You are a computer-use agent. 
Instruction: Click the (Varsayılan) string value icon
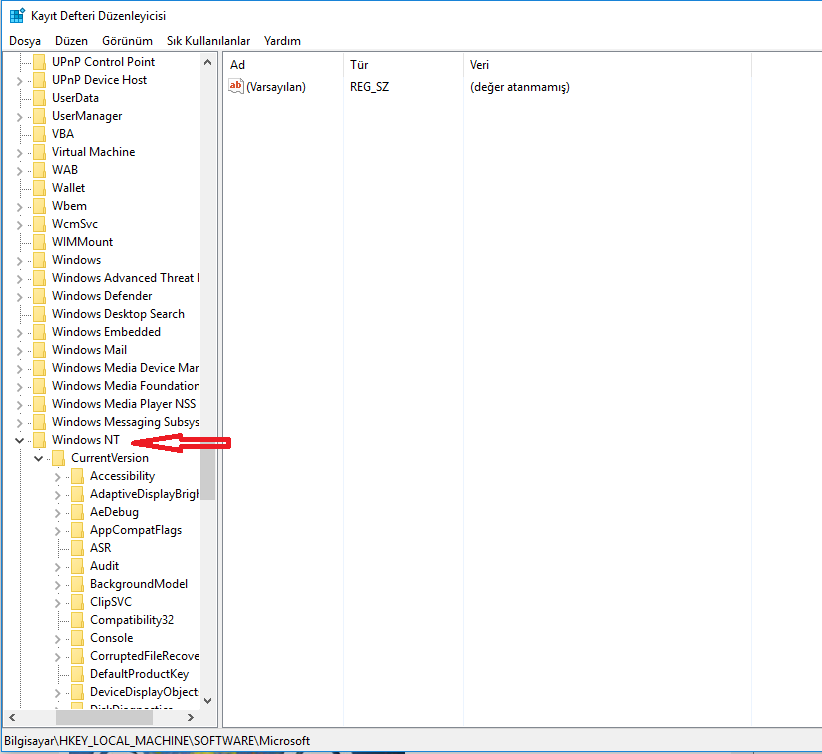click(x=236, y=87)
